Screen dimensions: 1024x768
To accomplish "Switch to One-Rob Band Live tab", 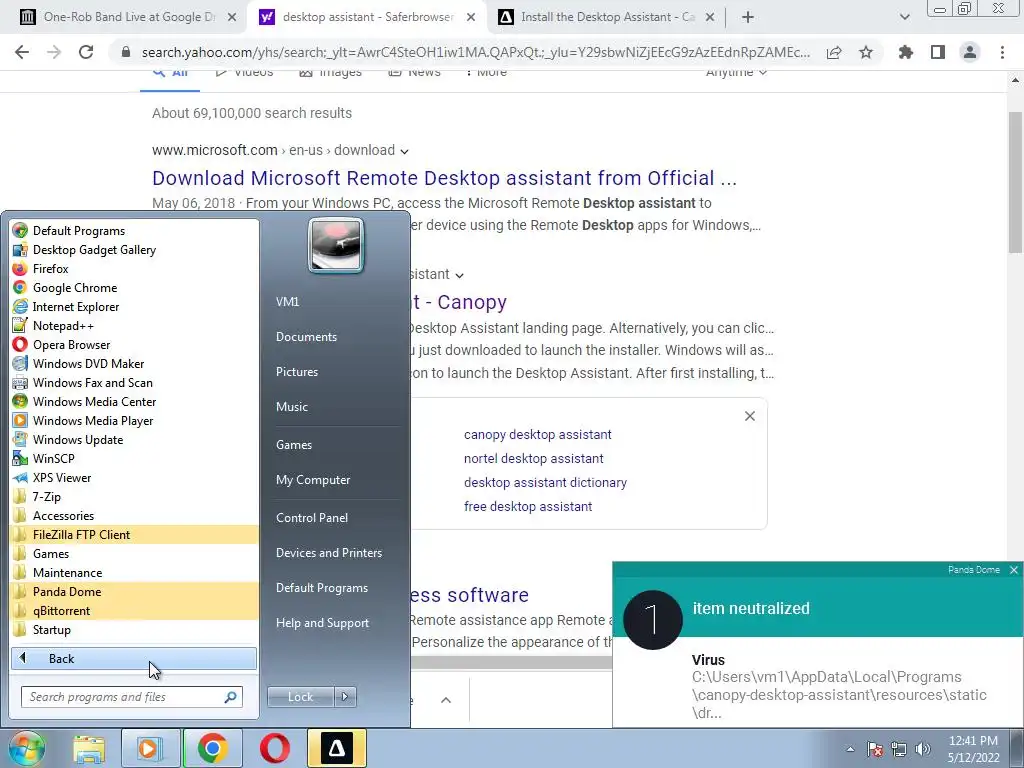I will click(x=128, y=17).
